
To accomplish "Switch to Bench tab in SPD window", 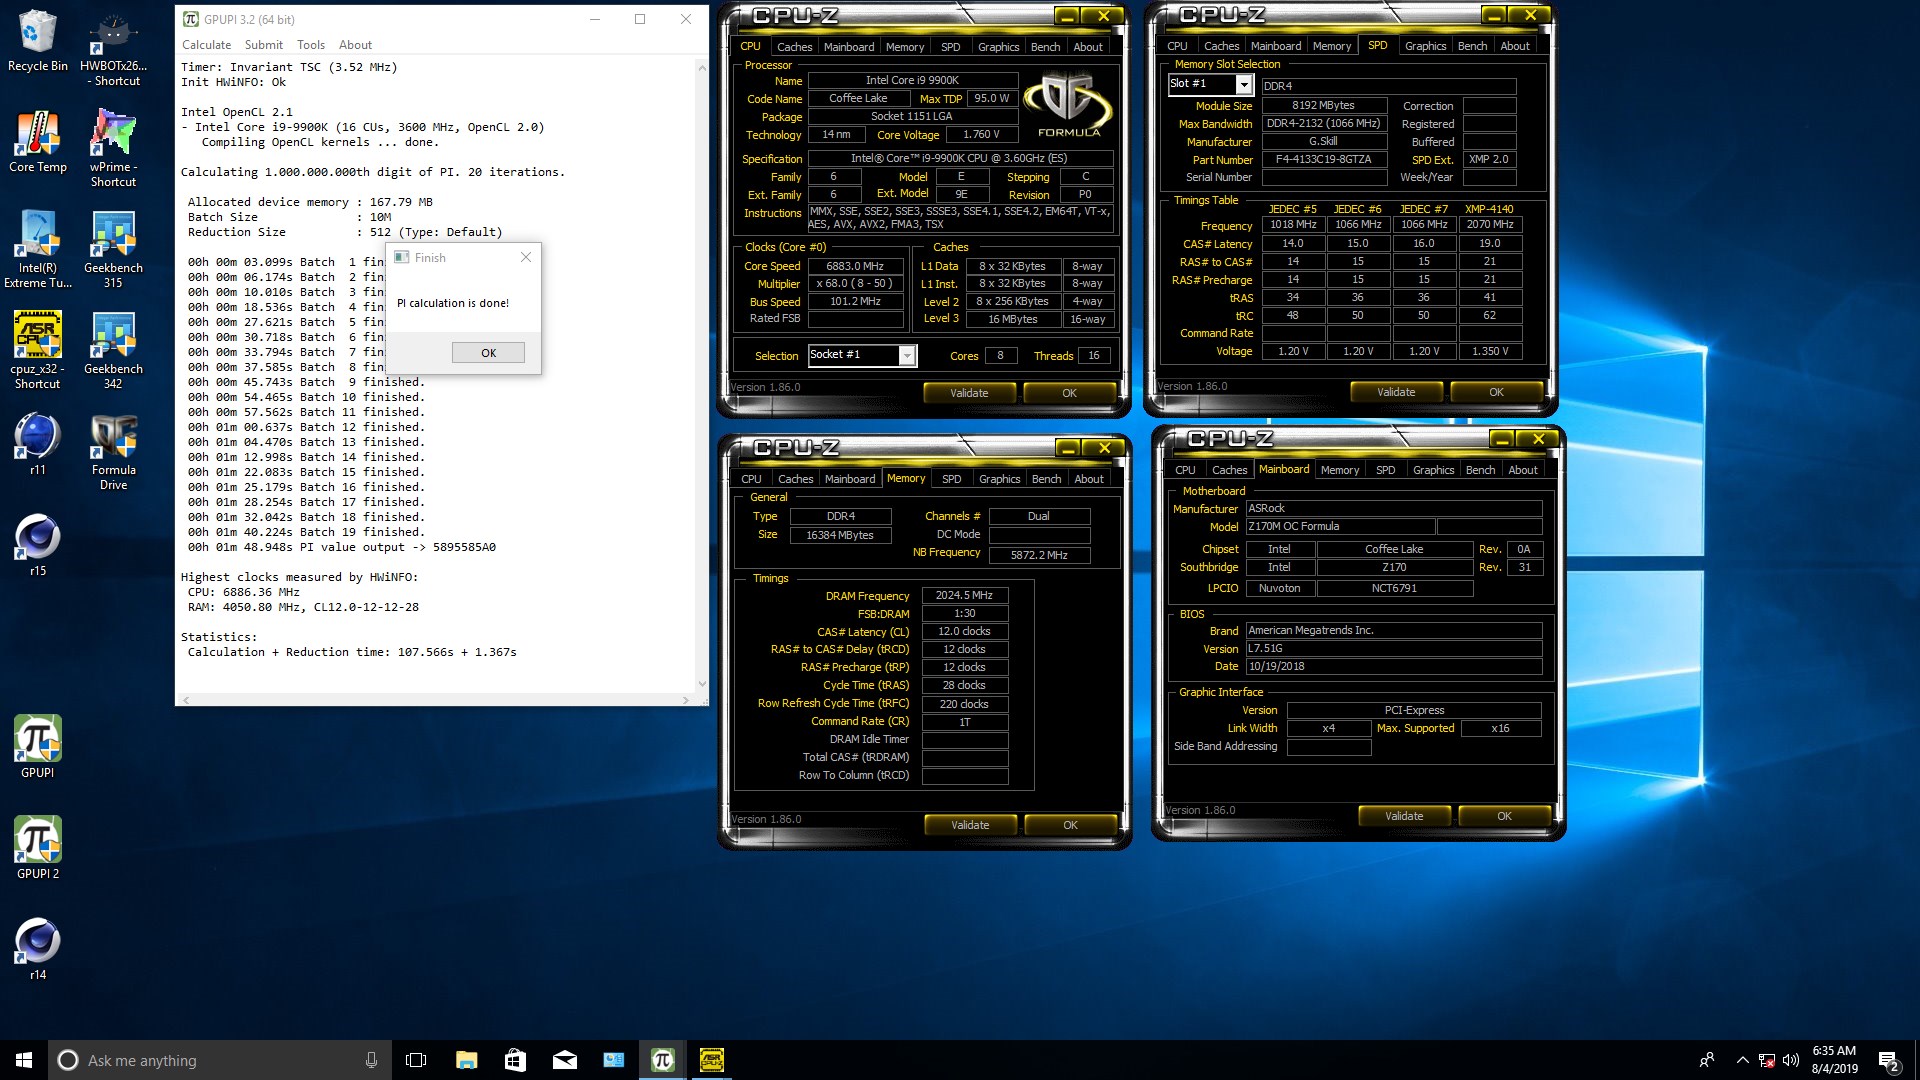I will [1472, 46].
